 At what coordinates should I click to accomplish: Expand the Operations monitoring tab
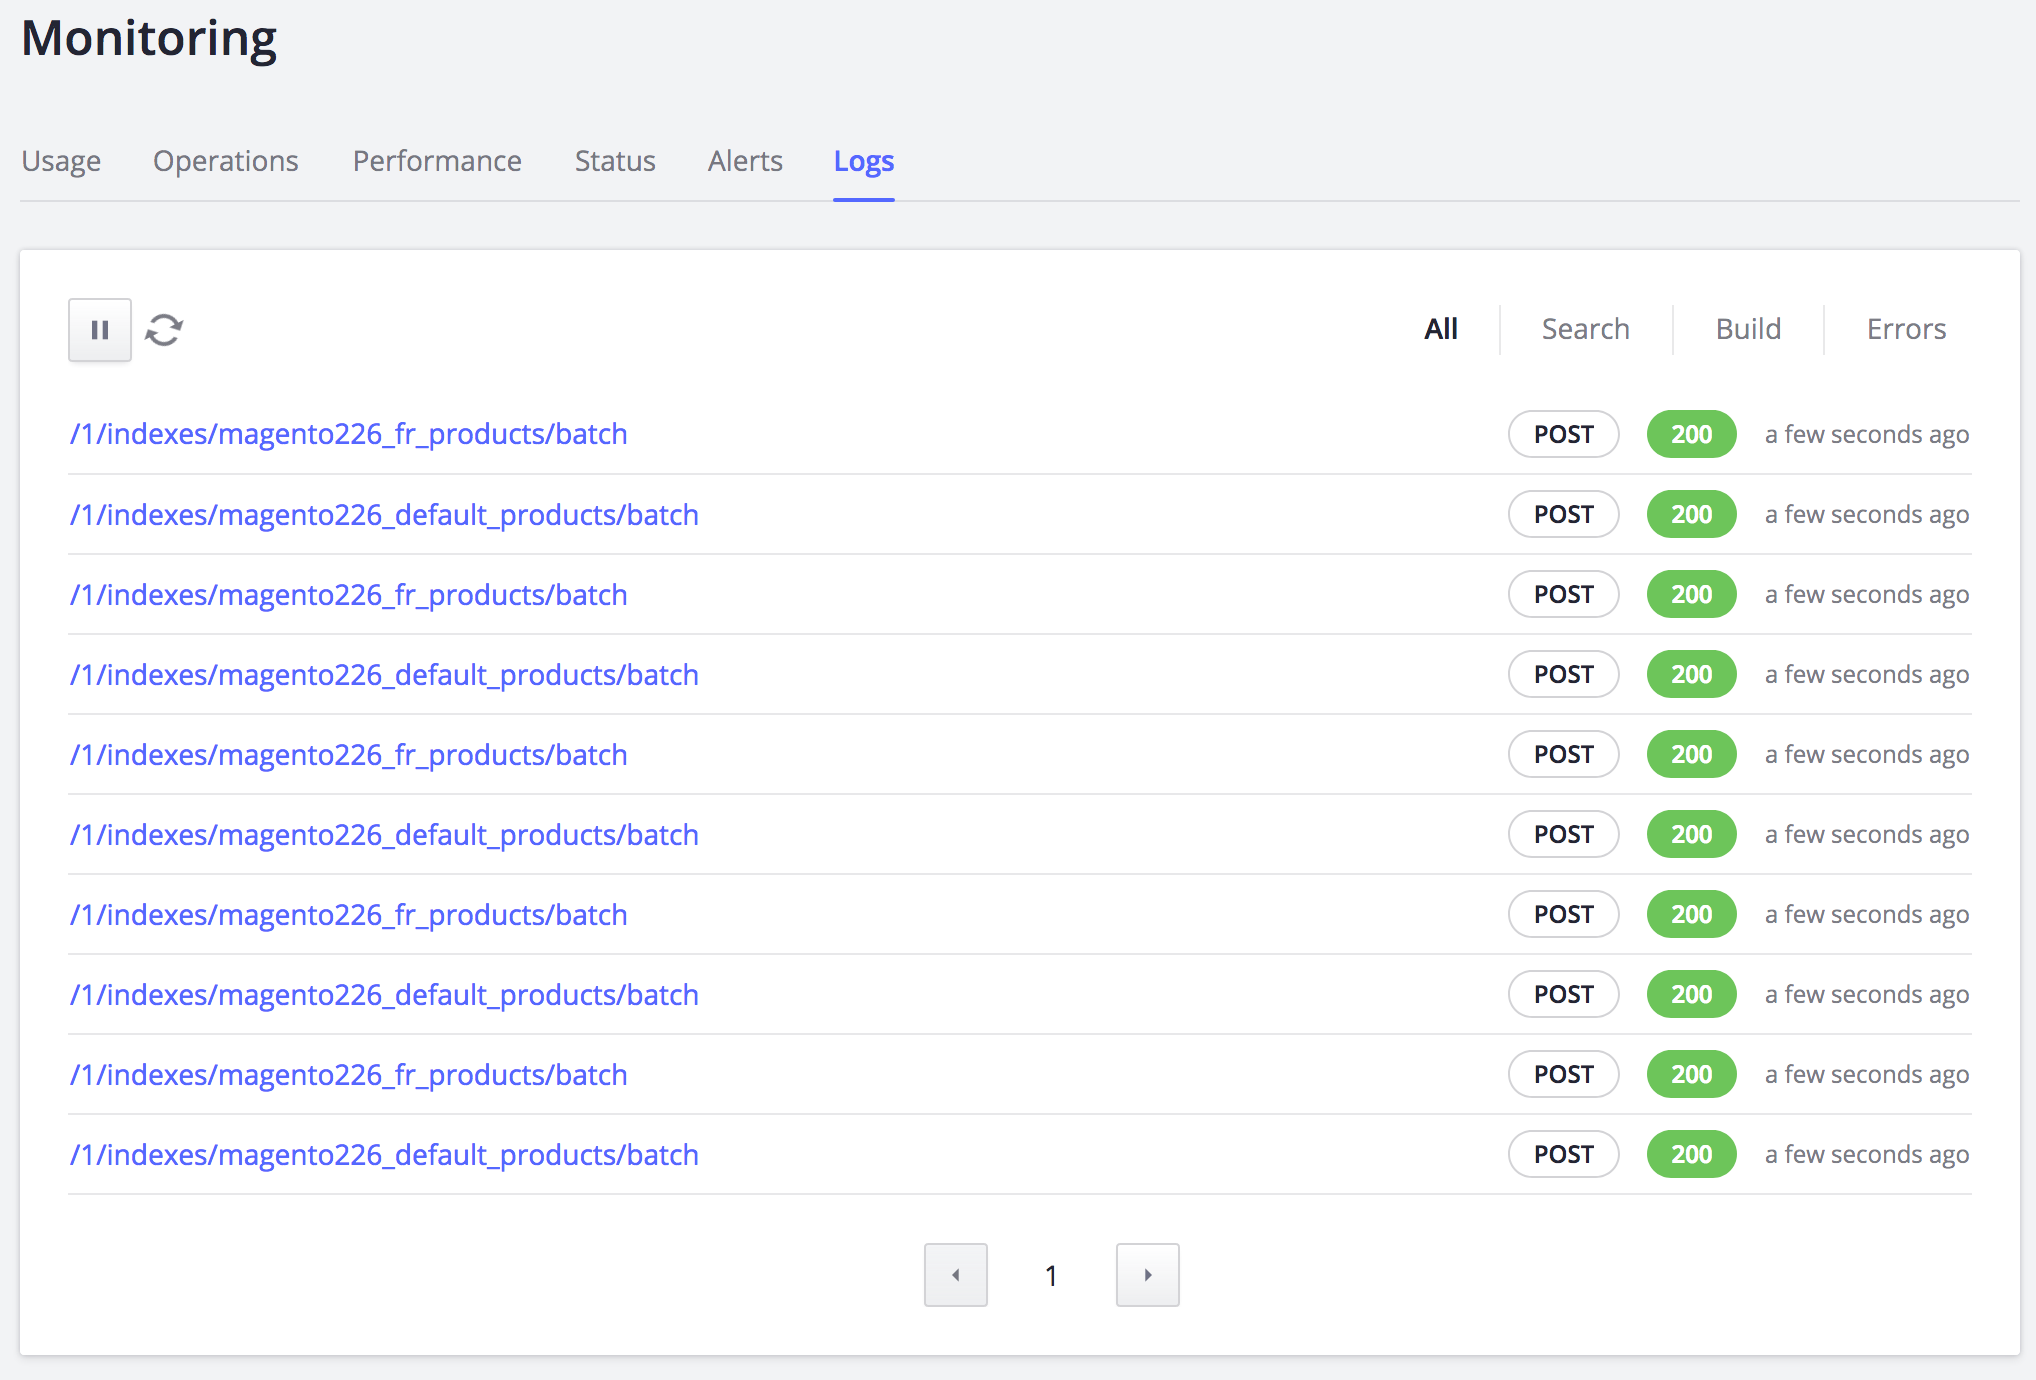(x=226, y=159)
